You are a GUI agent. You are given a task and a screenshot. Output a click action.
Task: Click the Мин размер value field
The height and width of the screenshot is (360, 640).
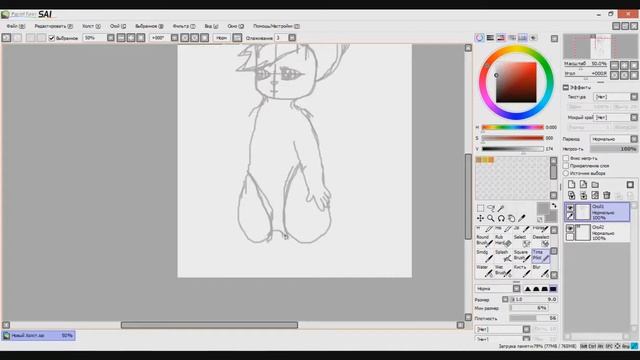tap(529, 308)
